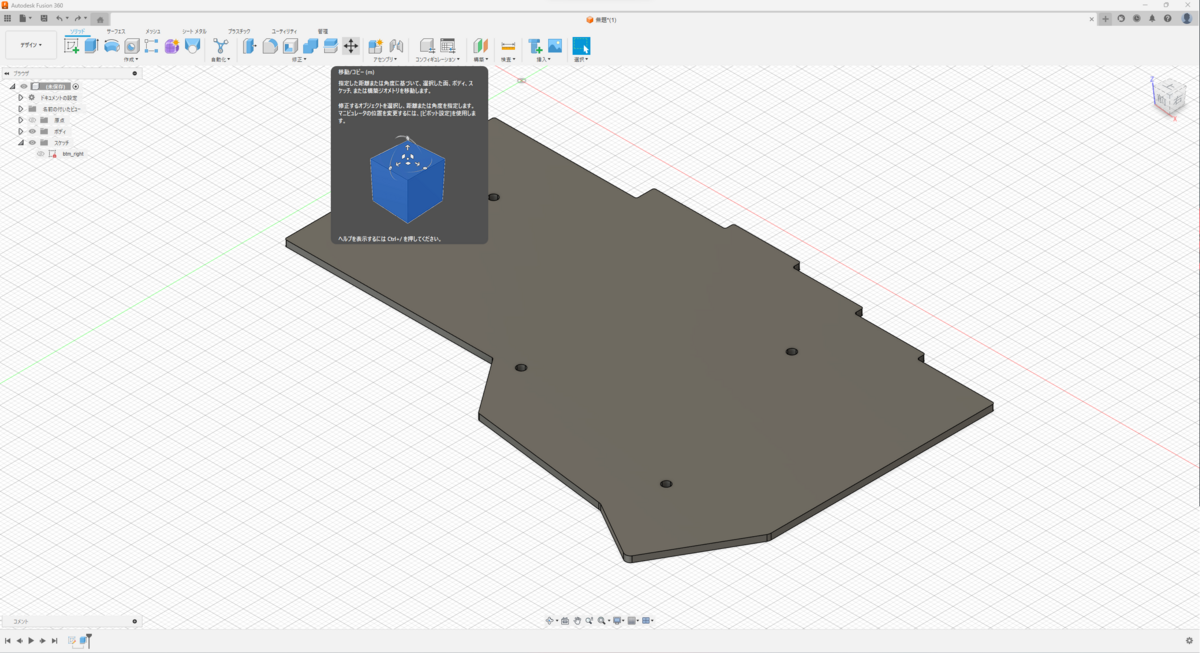
Task: Select the Hole tool
Action: coord(131,45)
